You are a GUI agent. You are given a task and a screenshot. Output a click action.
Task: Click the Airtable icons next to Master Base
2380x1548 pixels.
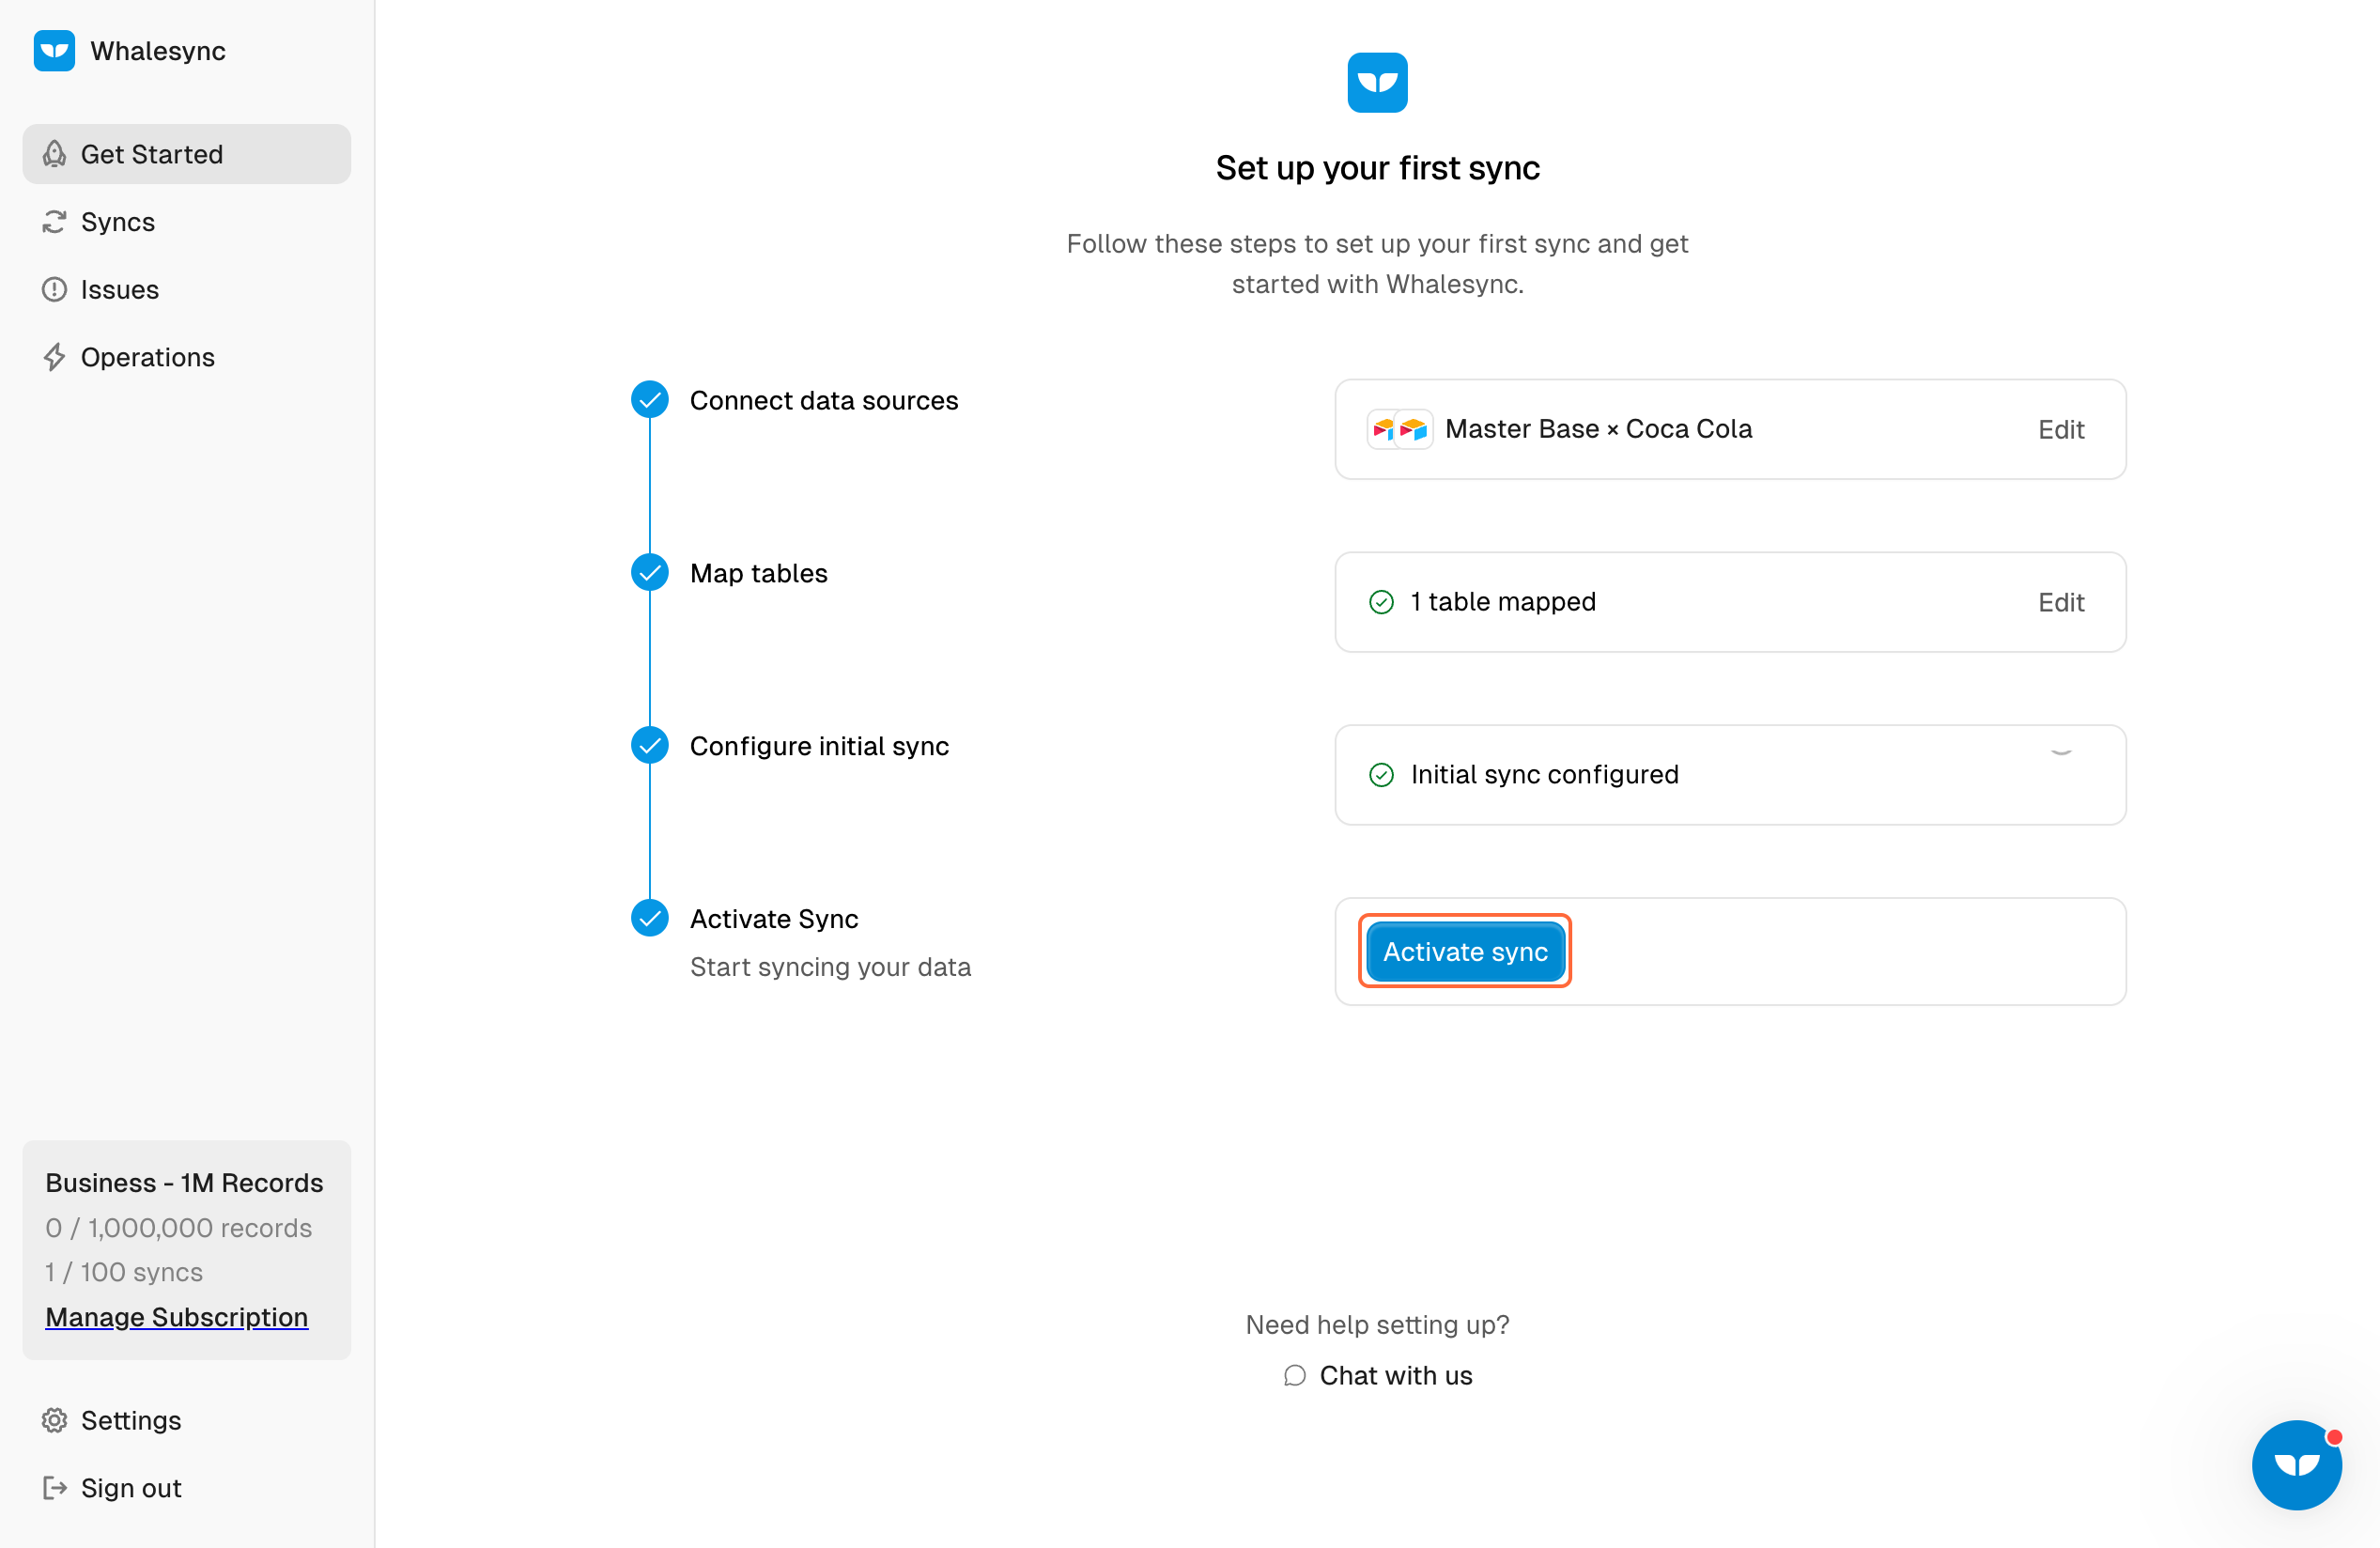(1399, 429)
